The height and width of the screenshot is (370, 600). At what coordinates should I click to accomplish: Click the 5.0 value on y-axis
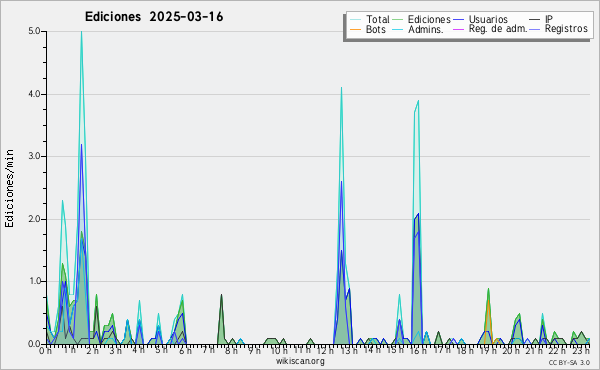coord(34,31)
